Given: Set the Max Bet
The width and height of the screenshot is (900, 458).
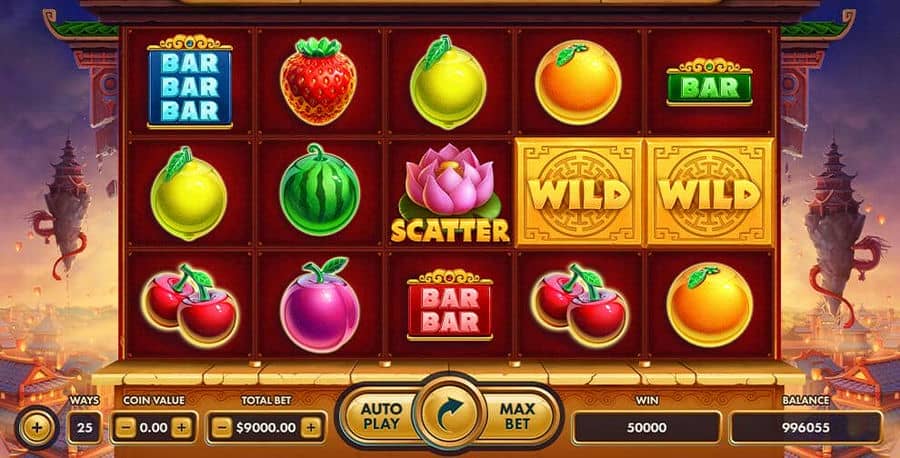Looking at the screenshot, I should pos(517,416).
